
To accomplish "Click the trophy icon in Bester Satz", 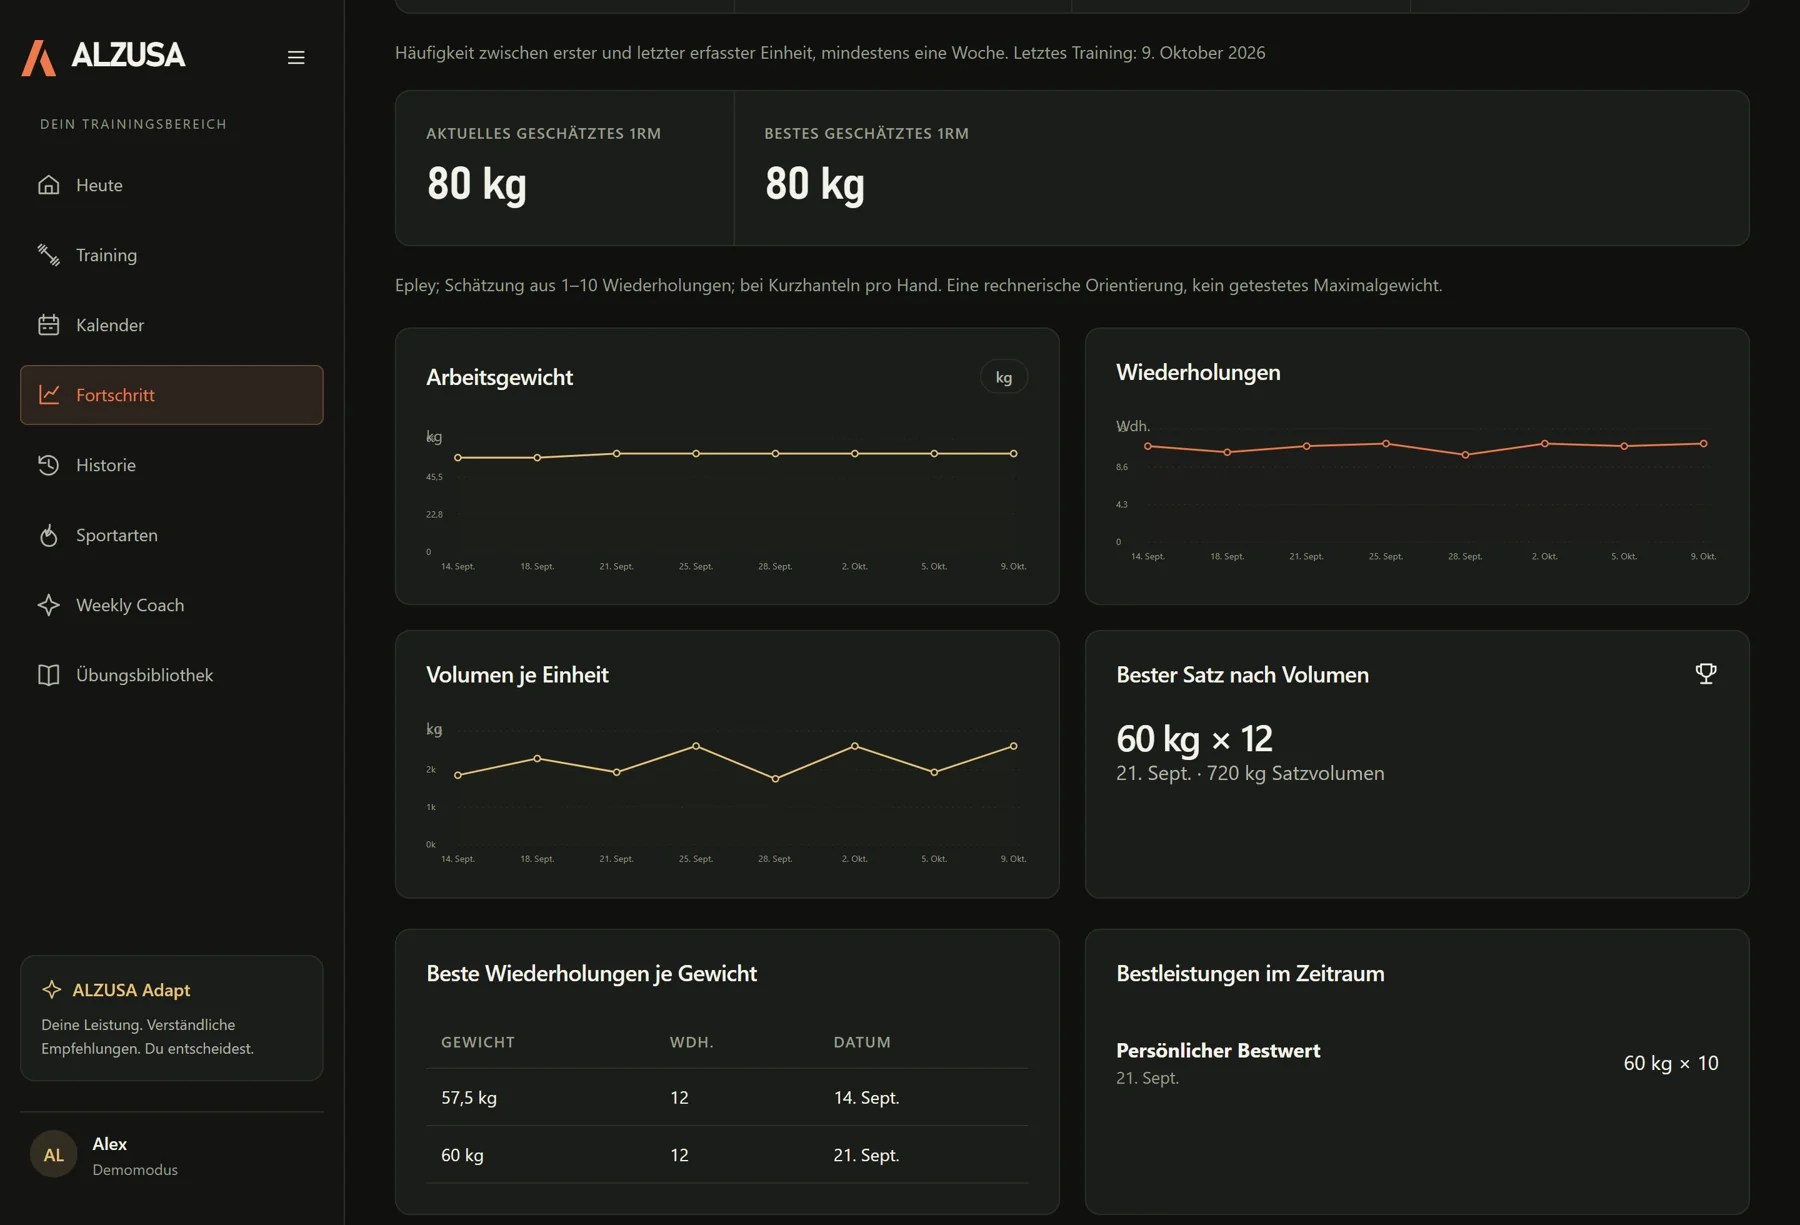I will 1706,674.
